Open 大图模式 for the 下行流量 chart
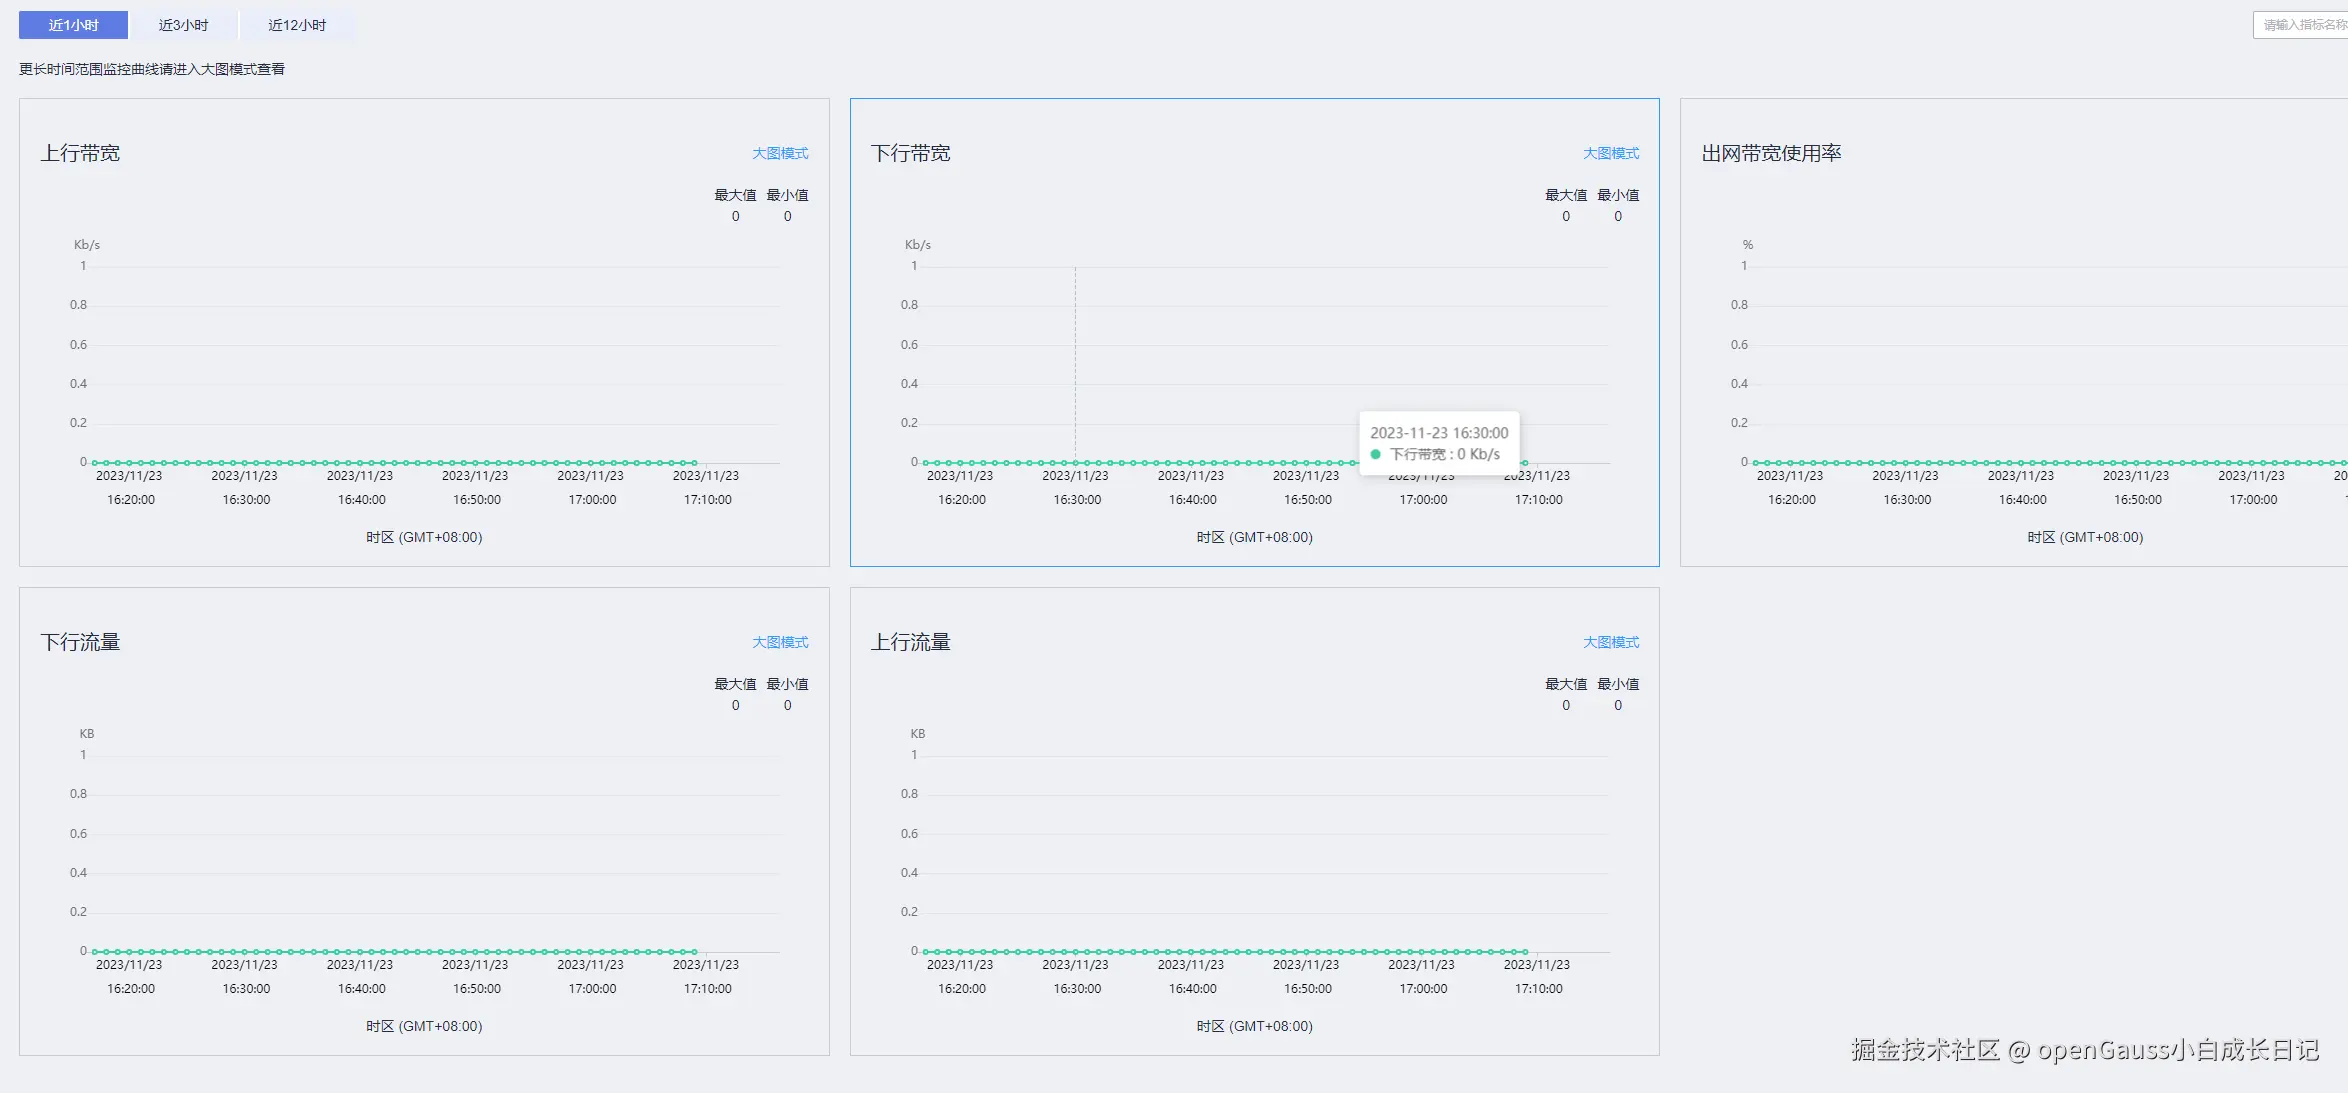The image size is (2348, 1093). tap(780, 642)
